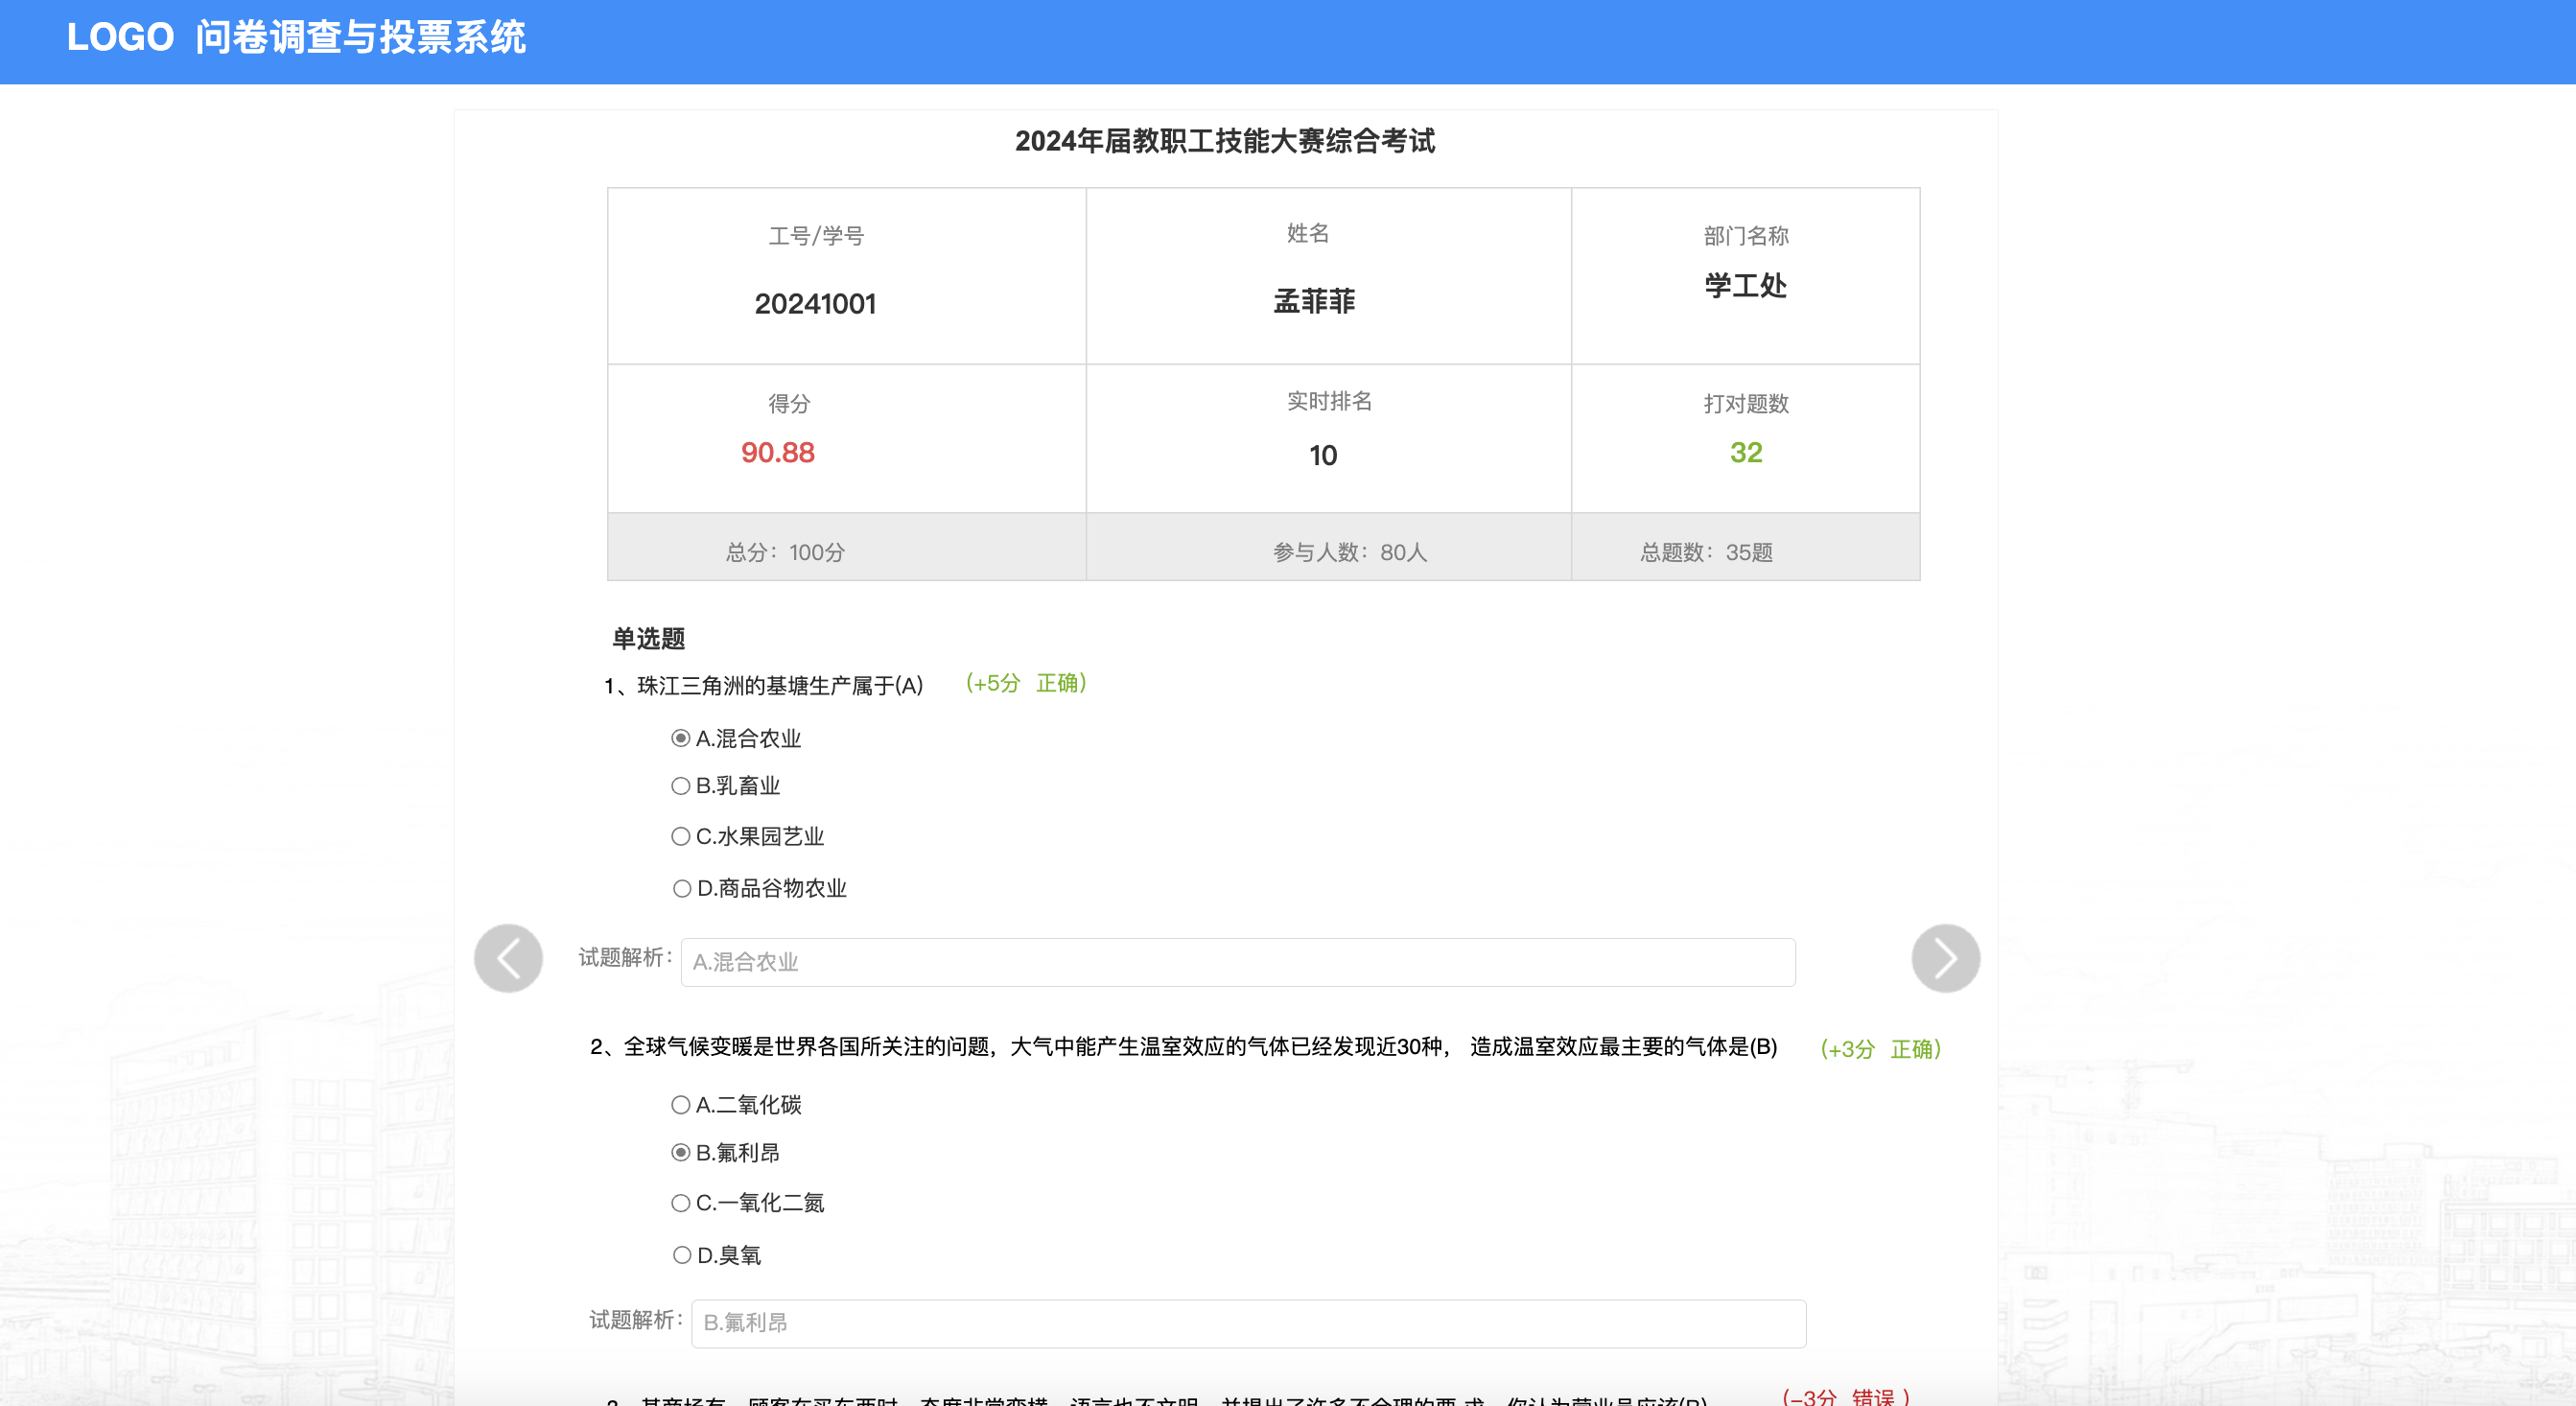The image size is (2576, 1406).
Task: Click the LOGO in the header
Action: 120,38
